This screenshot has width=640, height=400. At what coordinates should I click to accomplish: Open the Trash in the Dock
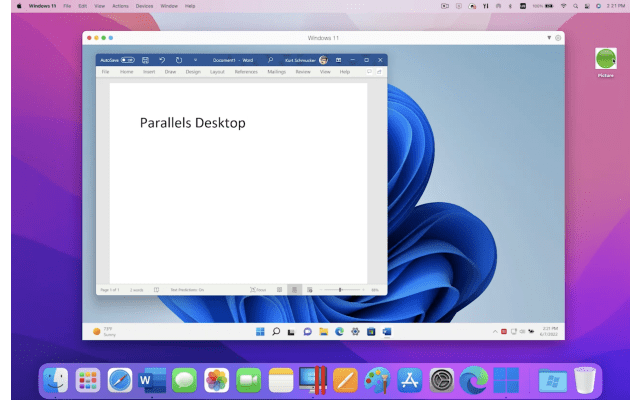pos(585,380)
